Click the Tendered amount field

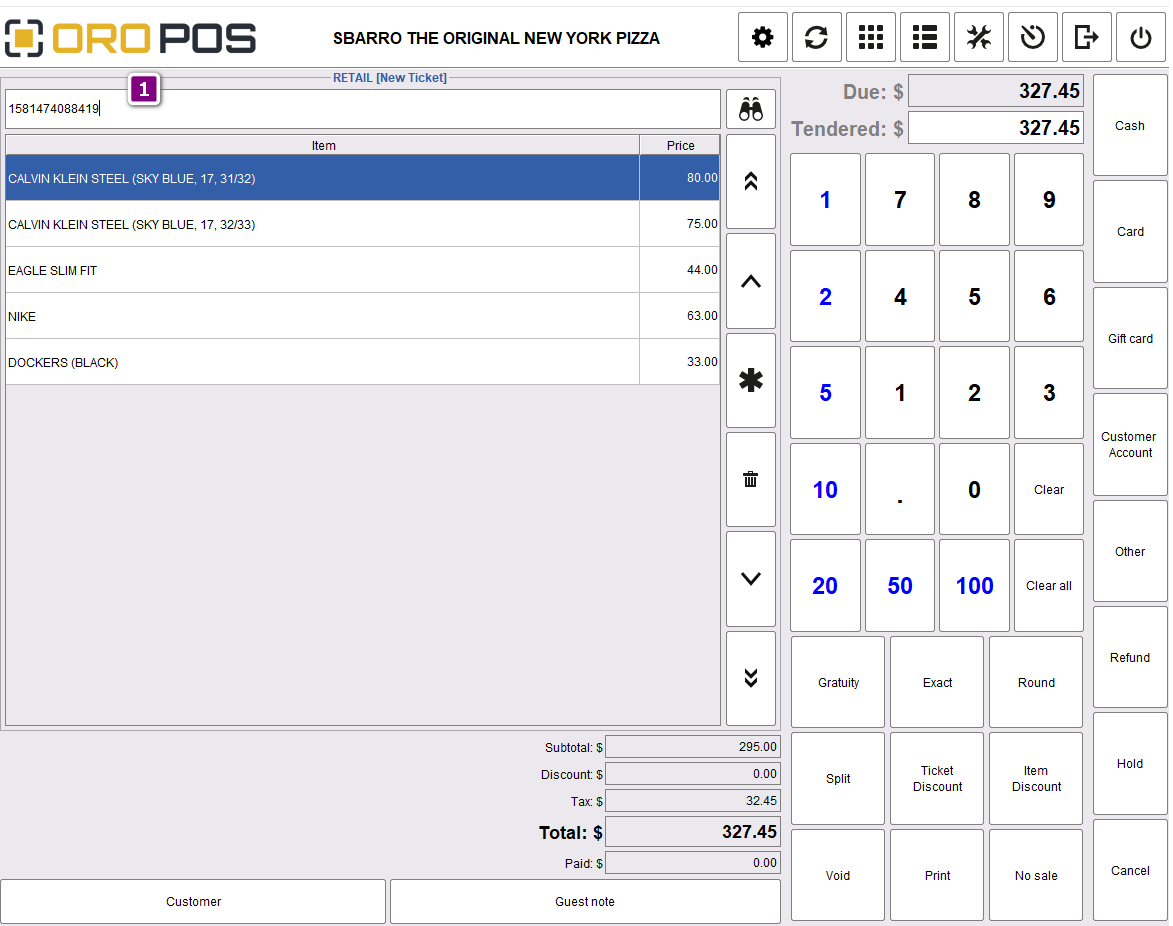point(996,128)
